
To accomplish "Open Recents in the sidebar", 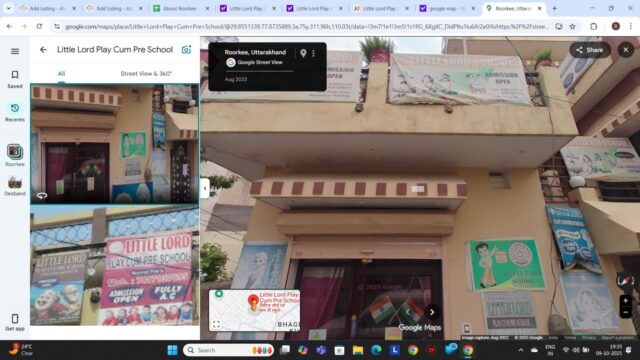I will [x=15, y=112].
